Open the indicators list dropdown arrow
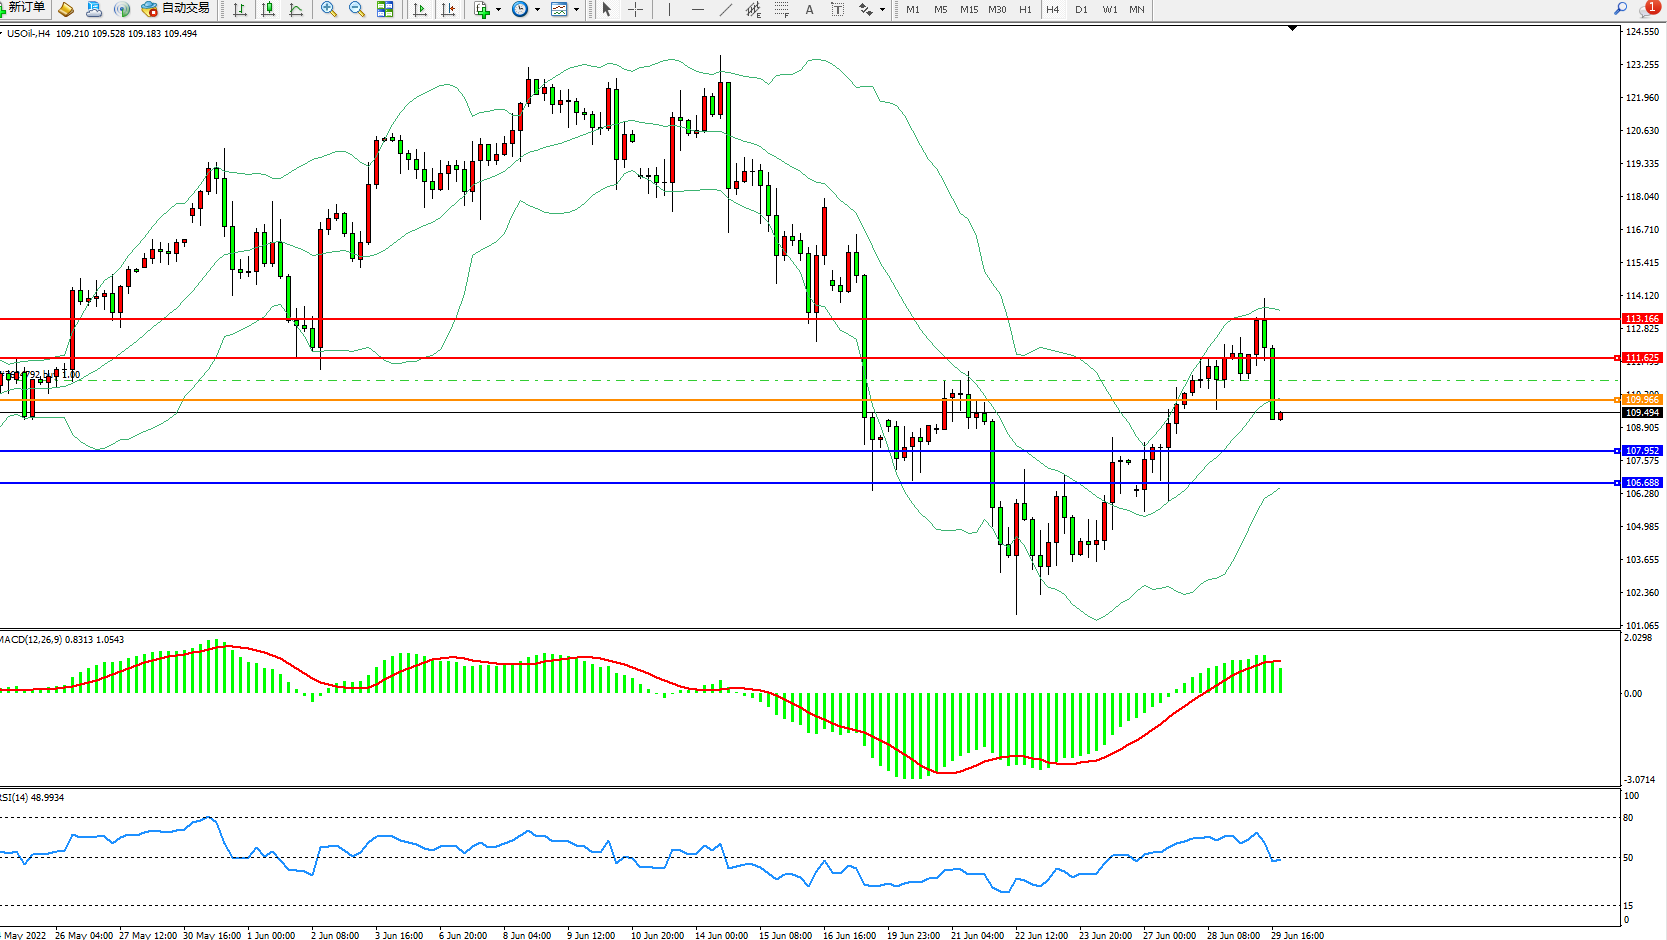The height and width of the screenshot is (940, 1667). (x=498, y=10)
